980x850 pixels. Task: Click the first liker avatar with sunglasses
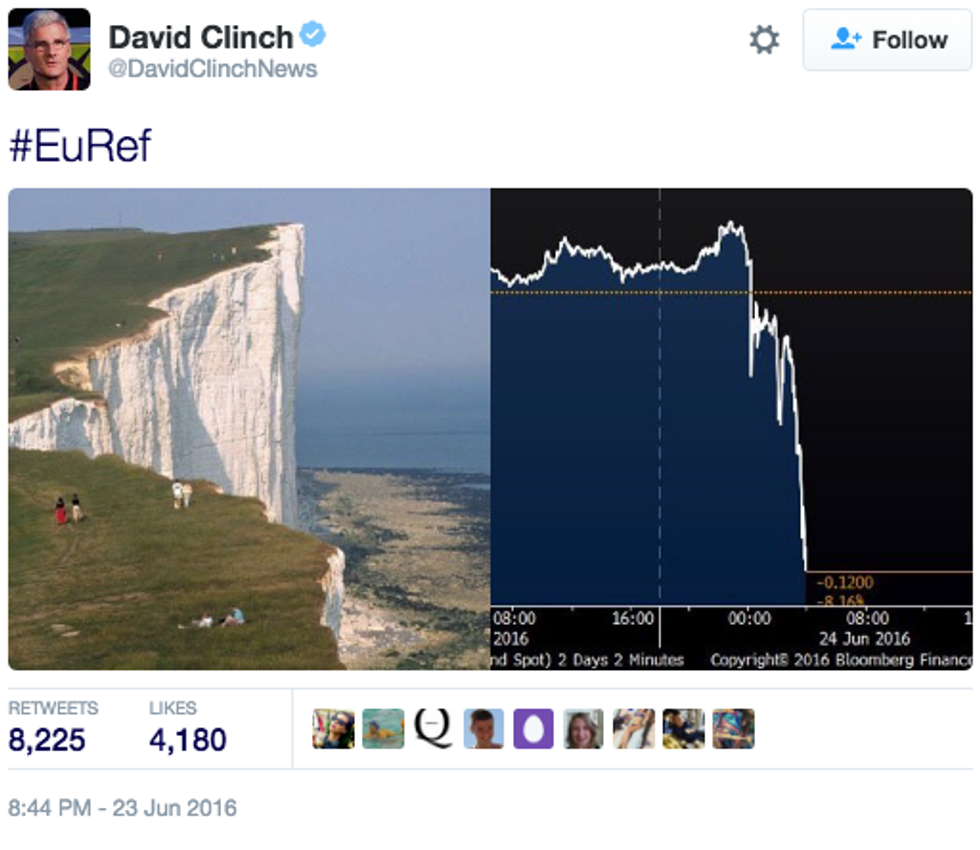point(333,729)
